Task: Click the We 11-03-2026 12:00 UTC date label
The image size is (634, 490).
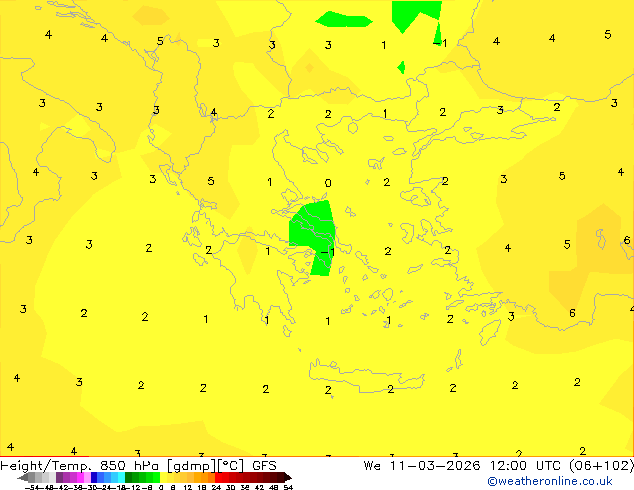Action: coord(462,466)
